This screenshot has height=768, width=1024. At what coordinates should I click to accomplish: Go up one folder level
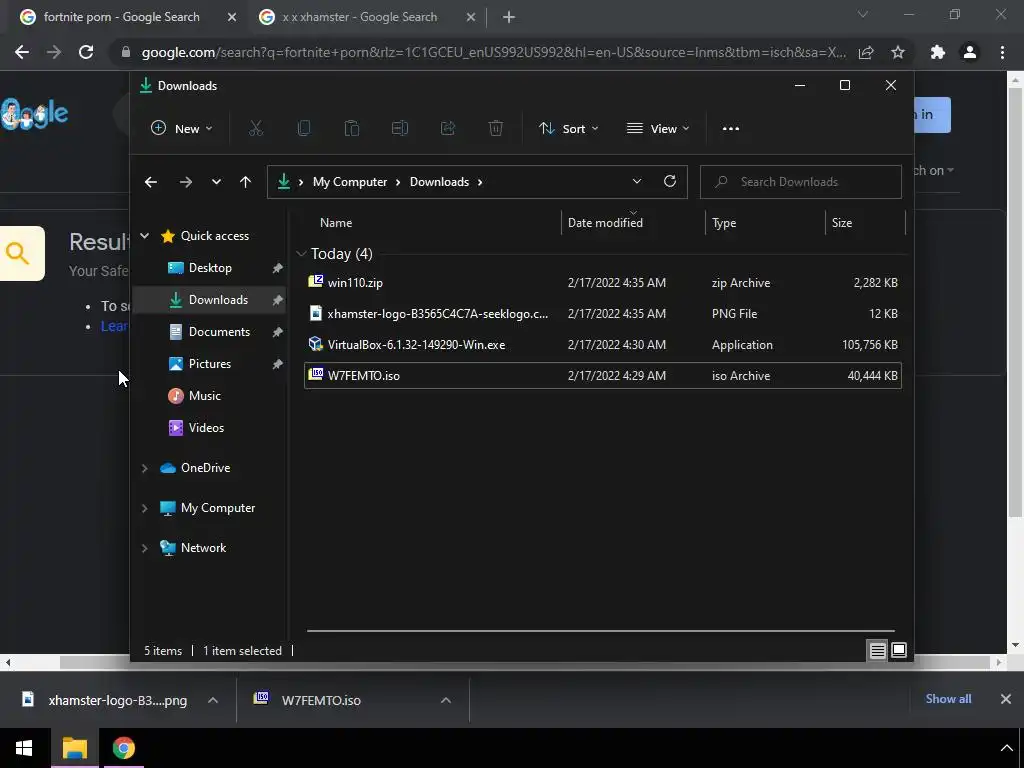pos(245,182)
